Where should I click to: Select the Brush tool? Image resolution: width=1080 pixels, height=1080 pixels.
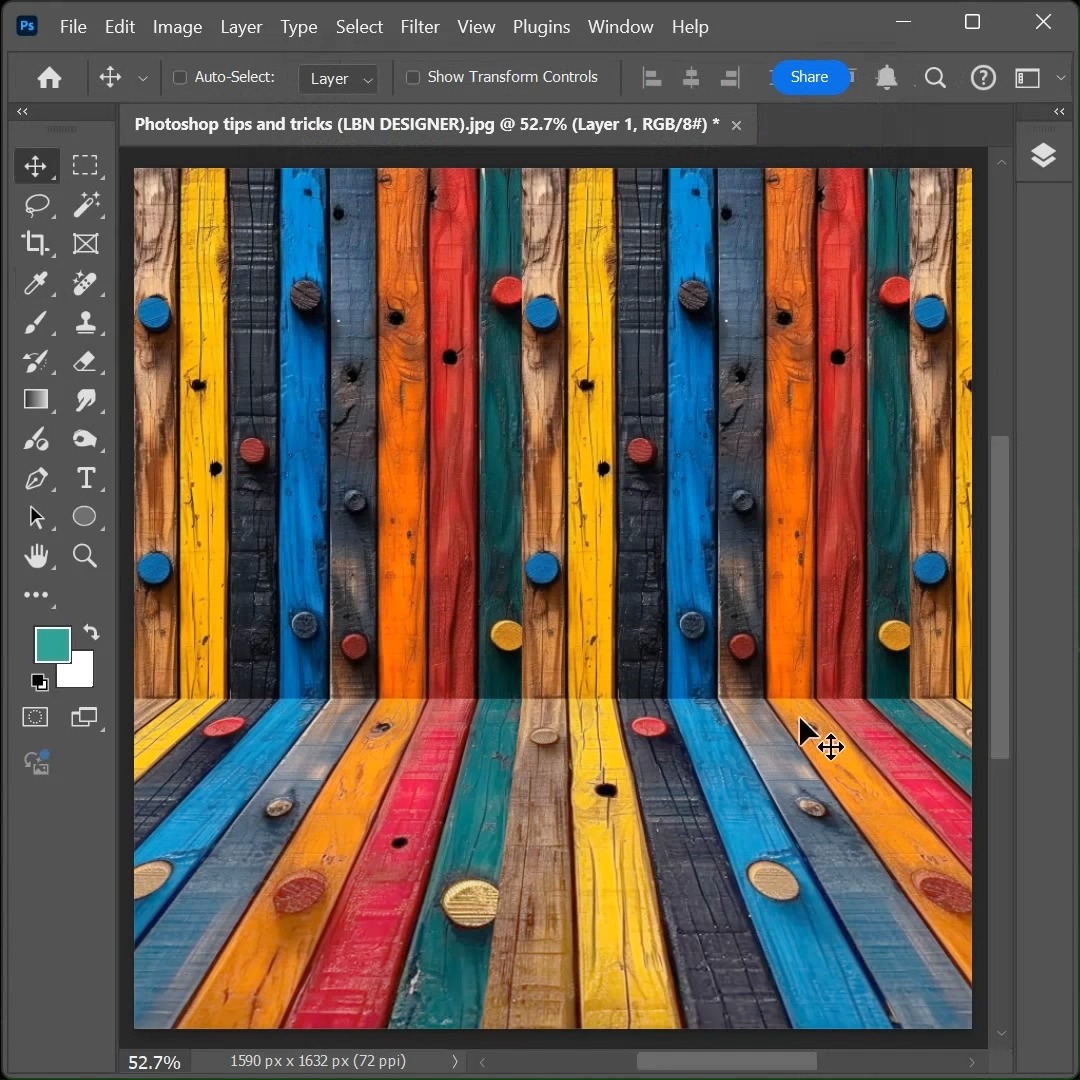pos(35,322)
